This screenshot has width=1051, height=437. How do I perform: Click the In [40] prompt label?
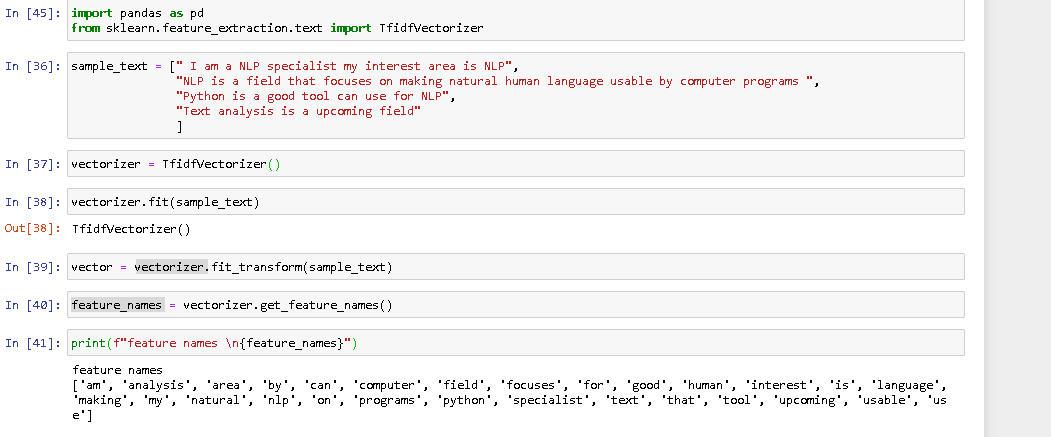[33, 305]
